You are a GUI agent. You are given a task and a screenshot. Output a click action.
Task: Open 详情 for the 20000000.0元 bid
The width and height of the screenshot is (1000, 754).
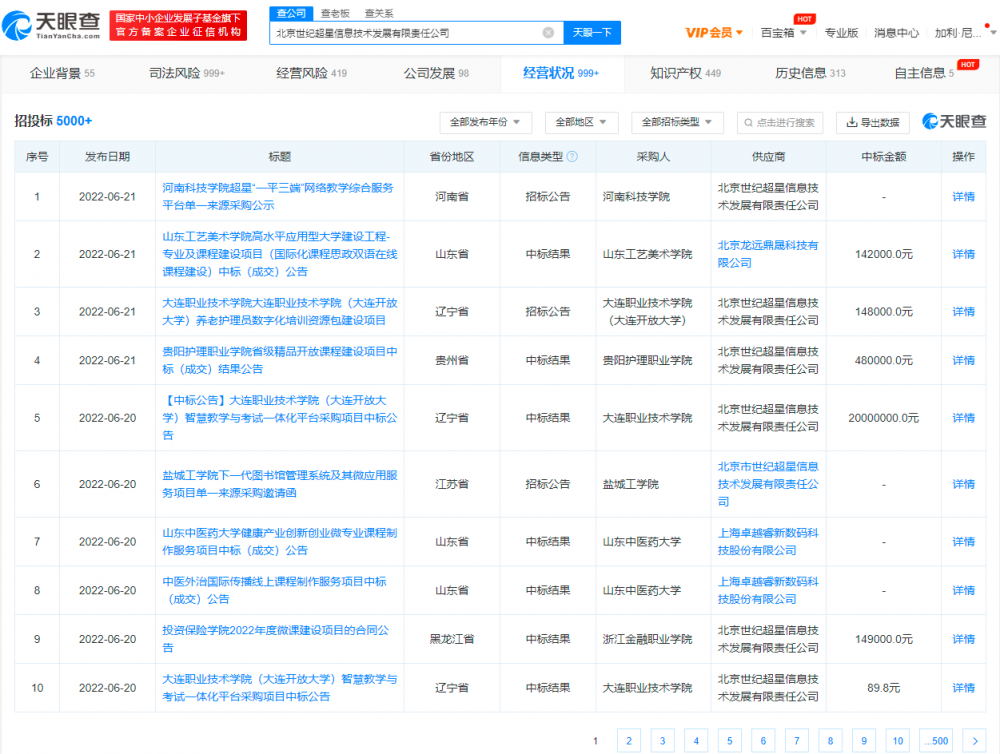click(963, 418)
